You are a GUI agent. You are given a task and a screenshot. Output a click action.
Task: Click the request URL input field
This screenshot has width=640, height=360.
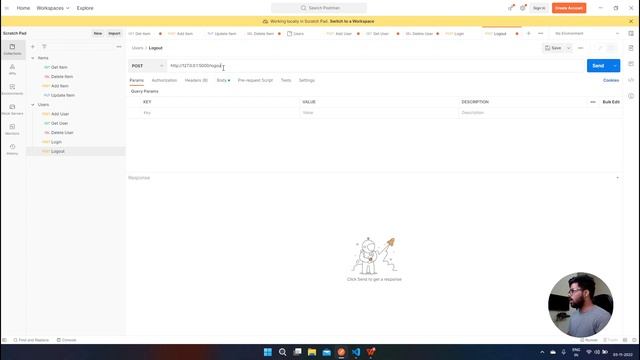click(x=376, y=66)
